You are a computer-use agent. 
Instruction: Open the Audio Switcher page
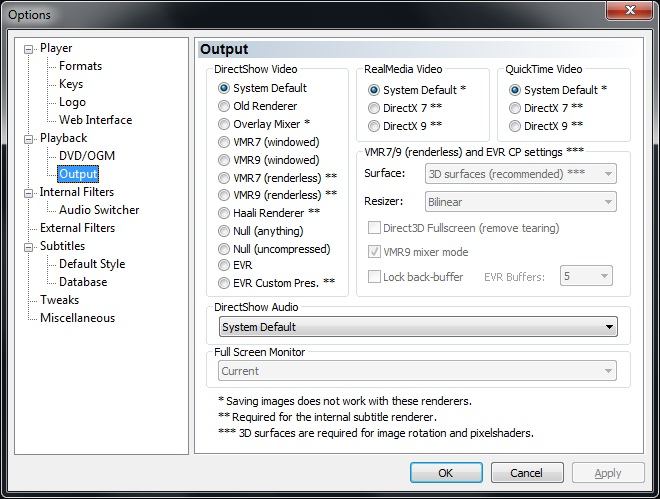click(x=99, y=210)
